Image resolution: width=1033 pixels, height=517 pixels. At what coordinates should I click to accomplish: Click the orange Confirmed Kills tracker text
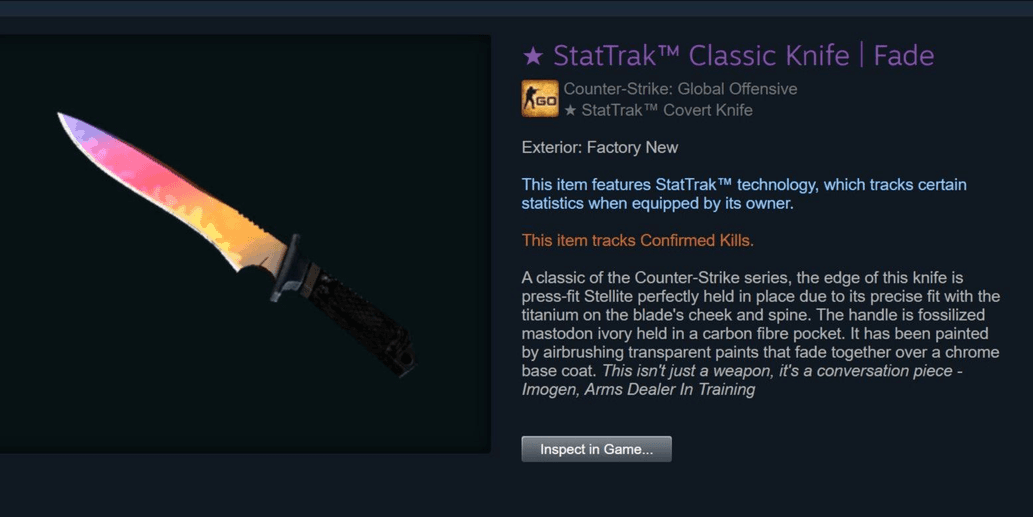coord(637,240)
